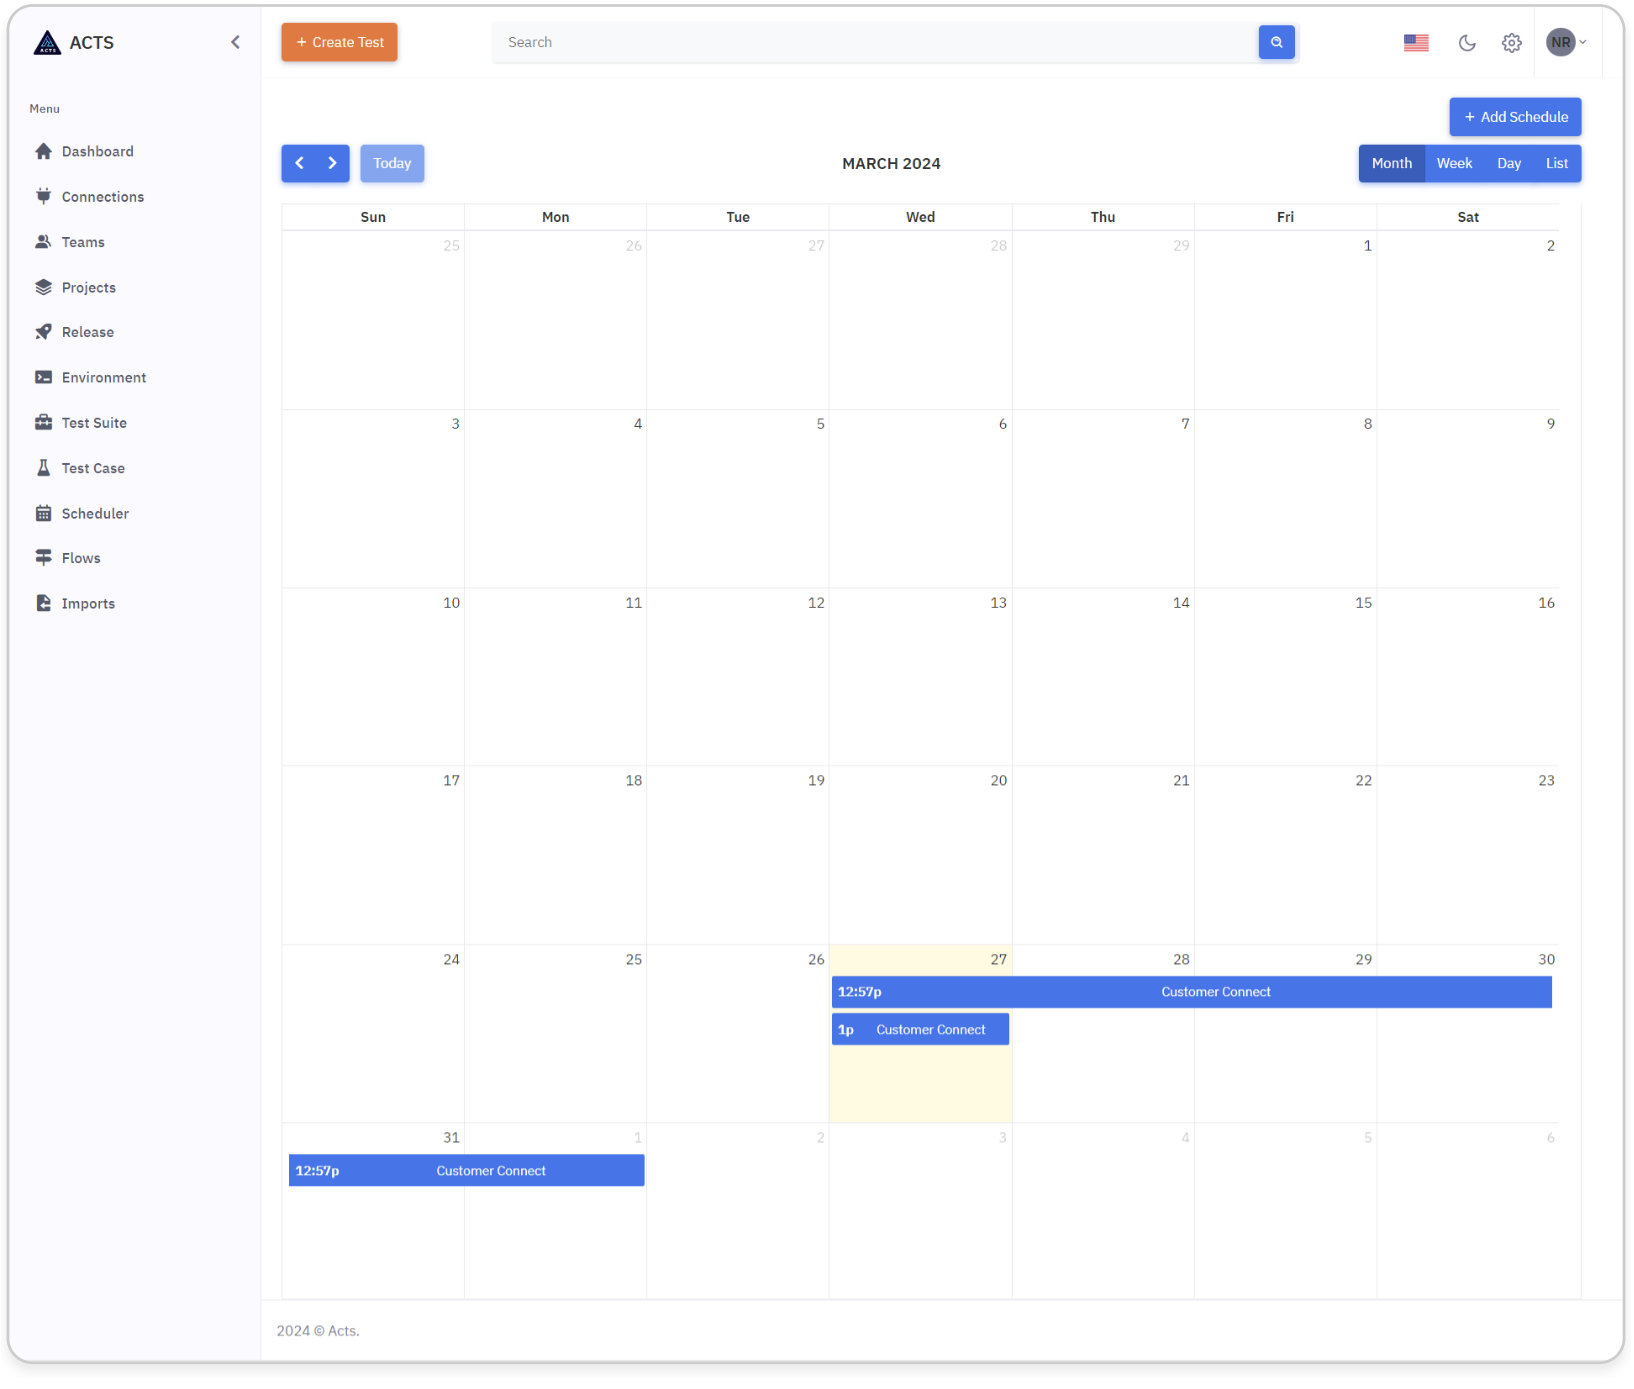Select date number 1 on Friday

click(x=1368, y=246)
